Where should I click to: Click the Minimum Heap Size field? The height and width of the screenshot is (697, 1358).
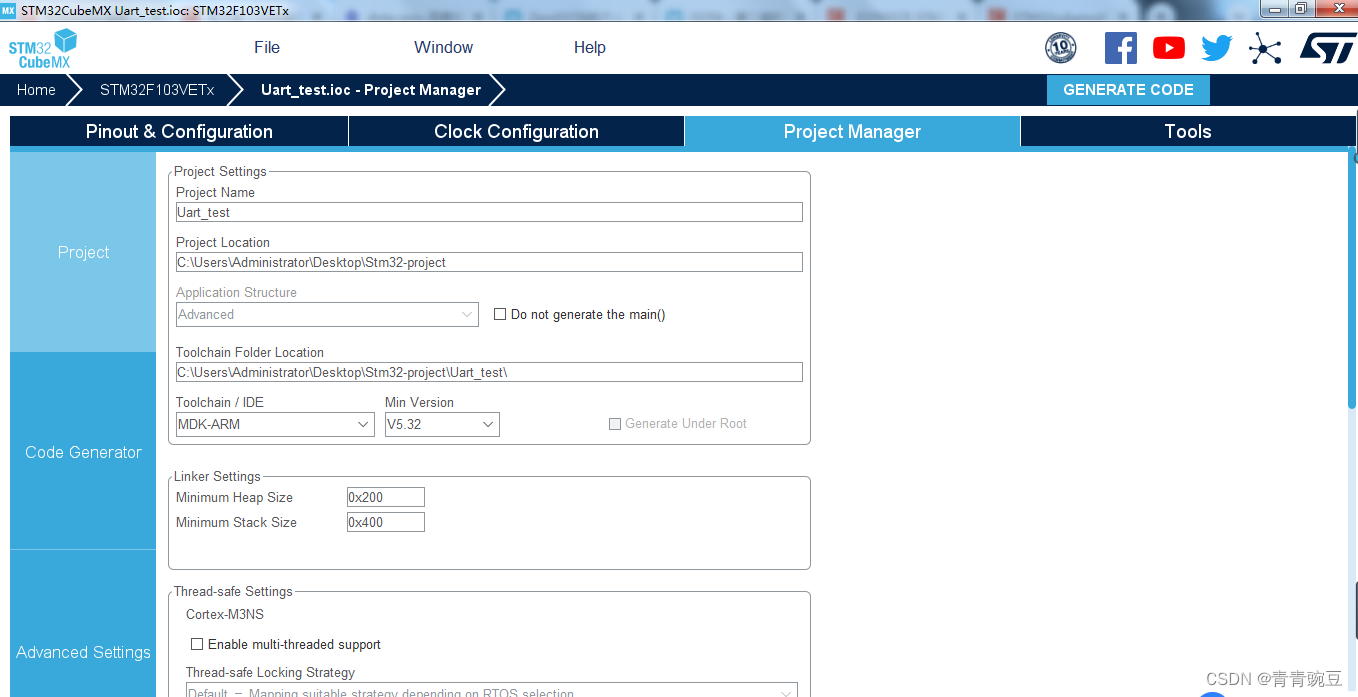tap(385, 497)
